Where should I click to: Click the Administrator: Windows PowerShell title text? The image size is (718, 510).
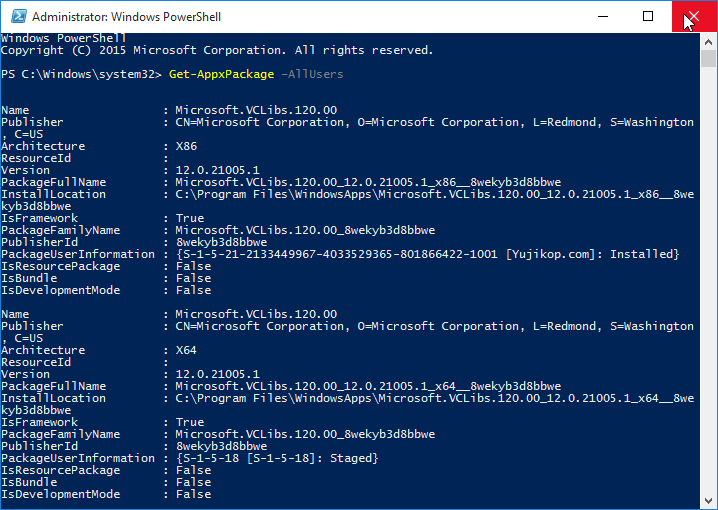[x=126, y=17]
